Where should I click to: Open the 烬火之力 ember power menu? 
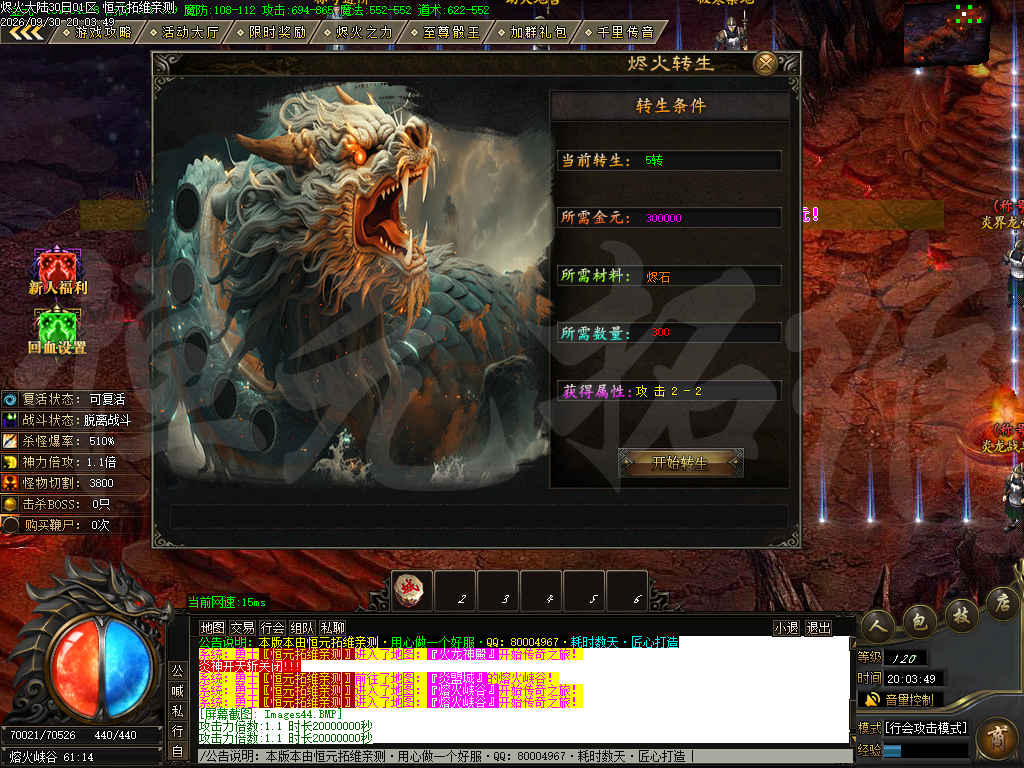[x=360, y=32]
